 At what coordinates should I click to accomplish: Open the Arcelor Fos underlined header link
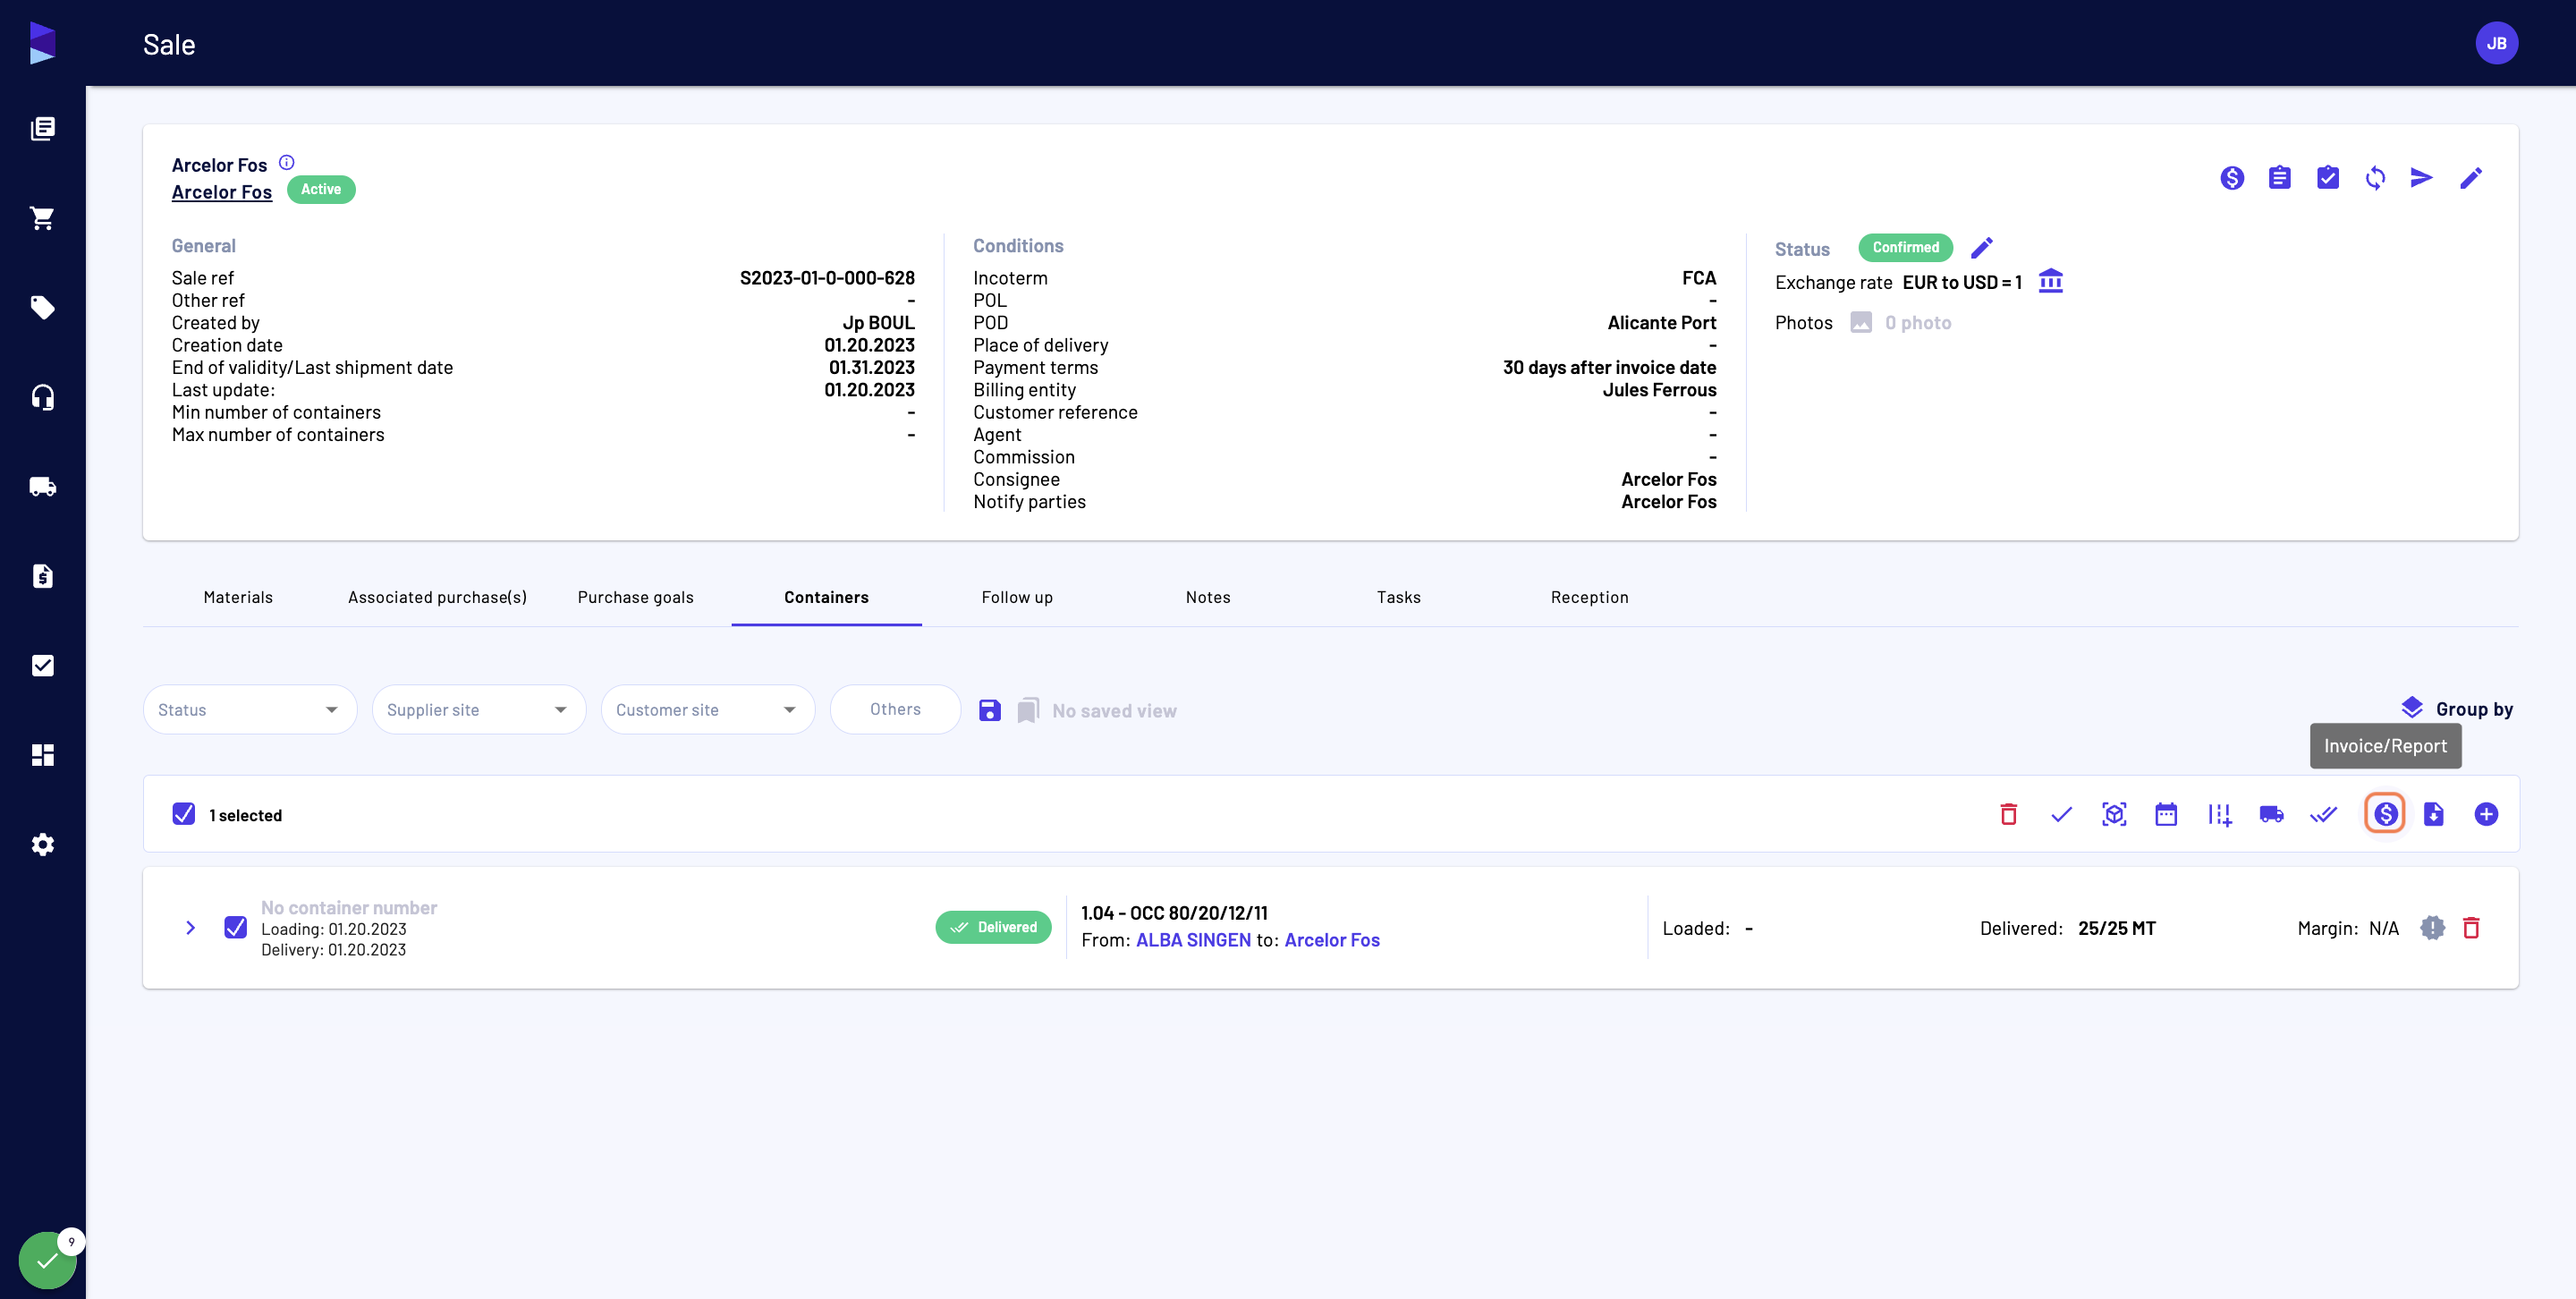click(x=222, y=192)
